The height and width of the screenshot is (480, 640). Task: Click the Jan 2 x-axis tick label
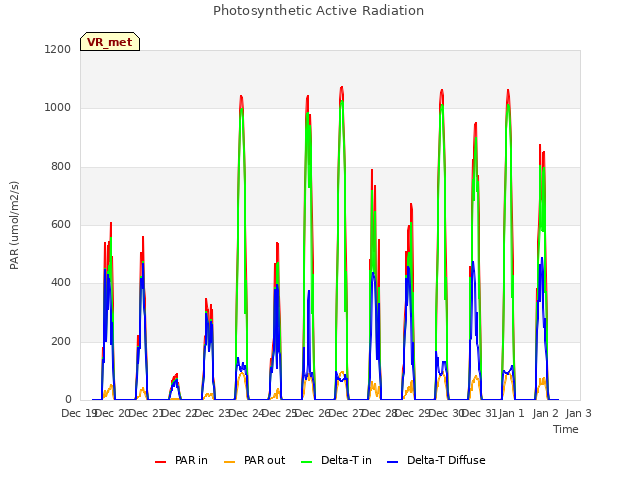(546, 413)
